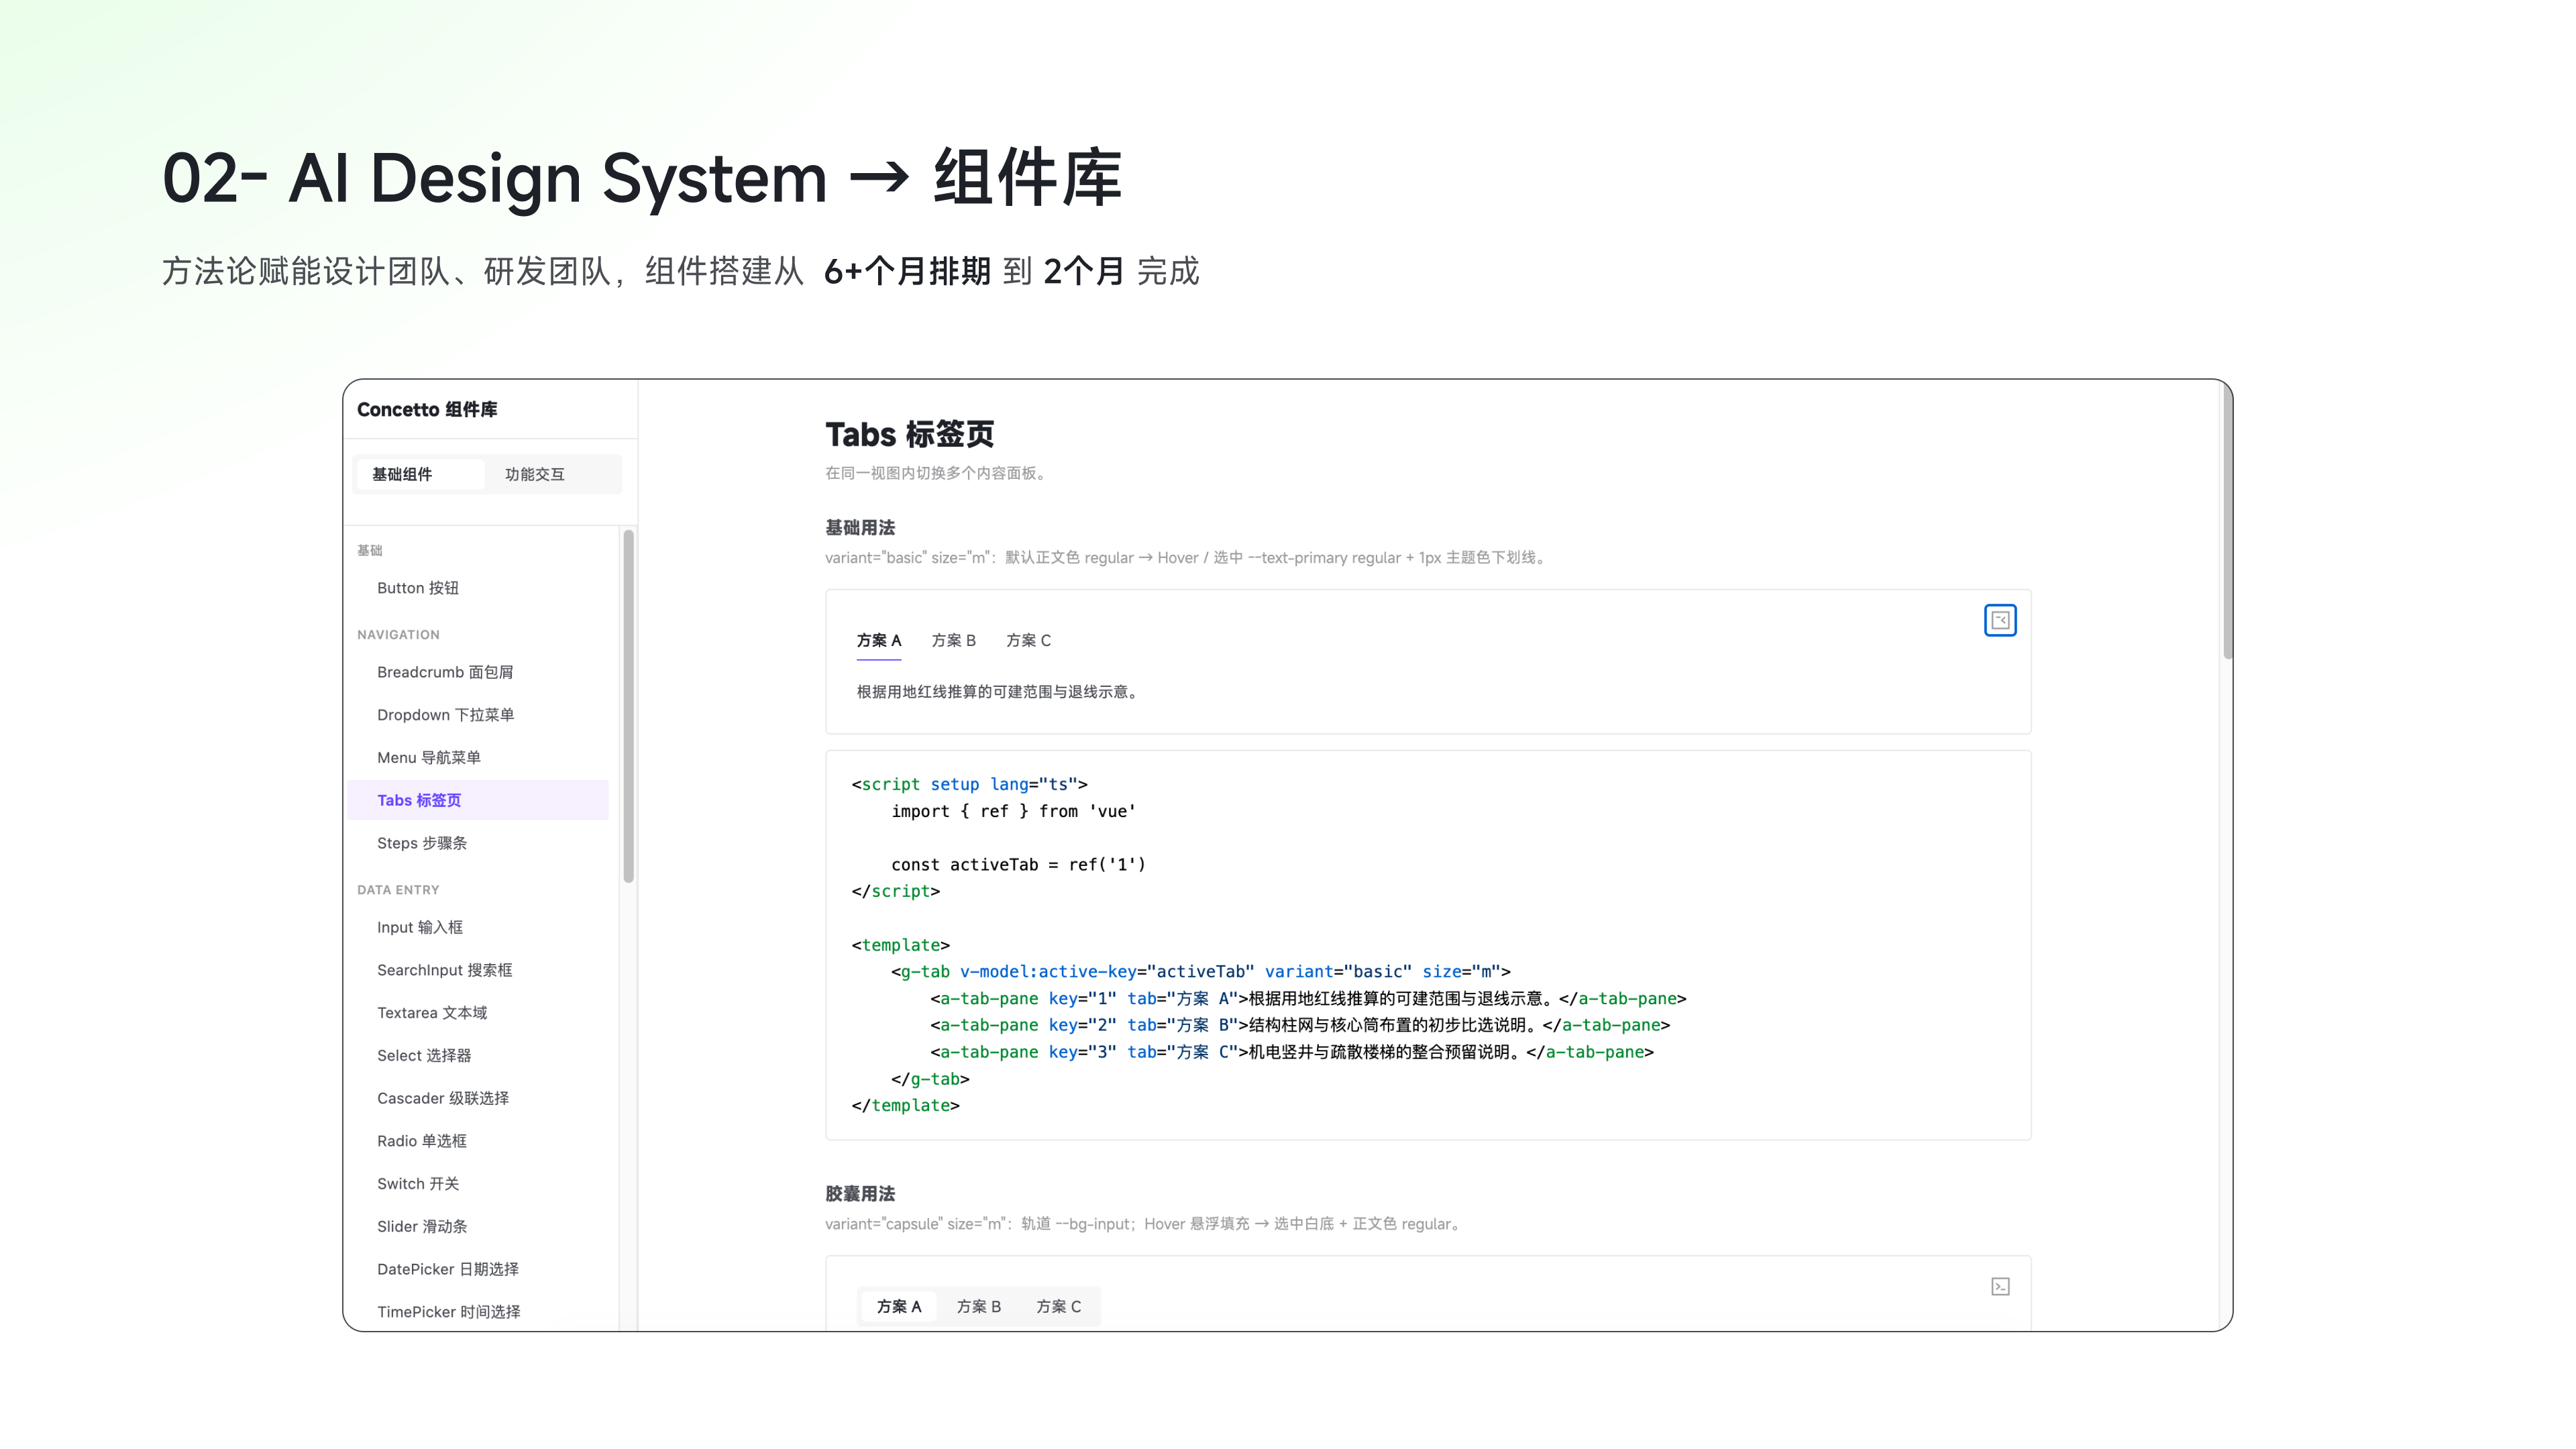The height and width of the screenshot is (1449, 2576).
Task: Open Dropdown 下拉菜单 page
Action: 478,715
